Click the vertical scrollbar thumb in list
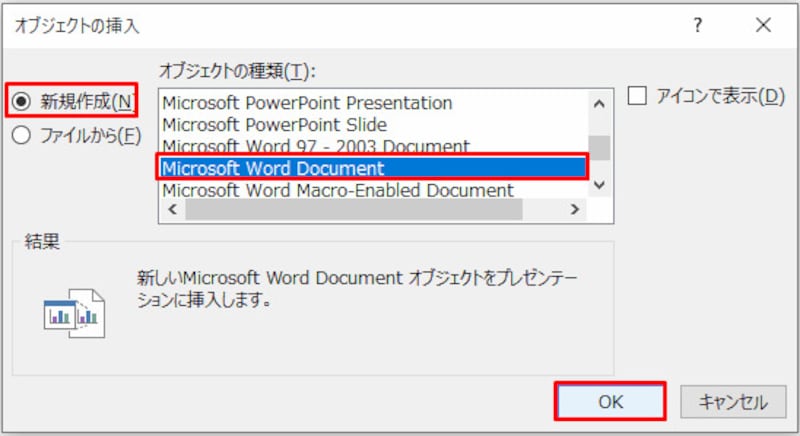The height and width of the screenshot is (436, 800). point(599,147)
